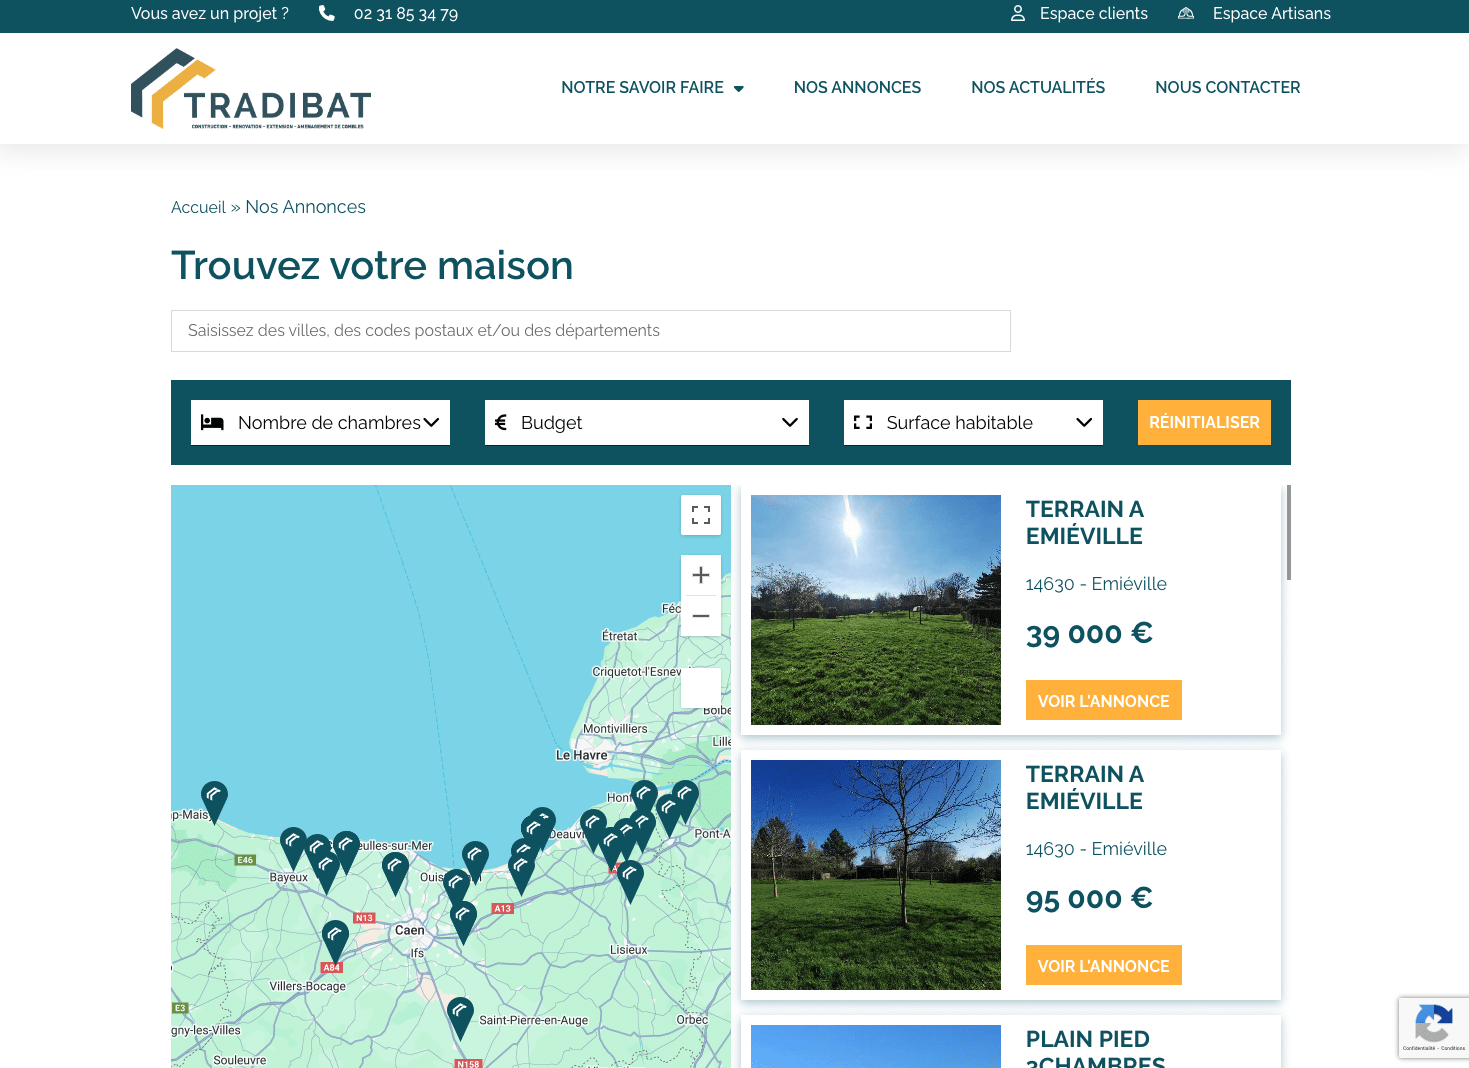Open Surface habitable dropdown
The width and height of the screenshot is (1469, 1068).
coord(973,422)
